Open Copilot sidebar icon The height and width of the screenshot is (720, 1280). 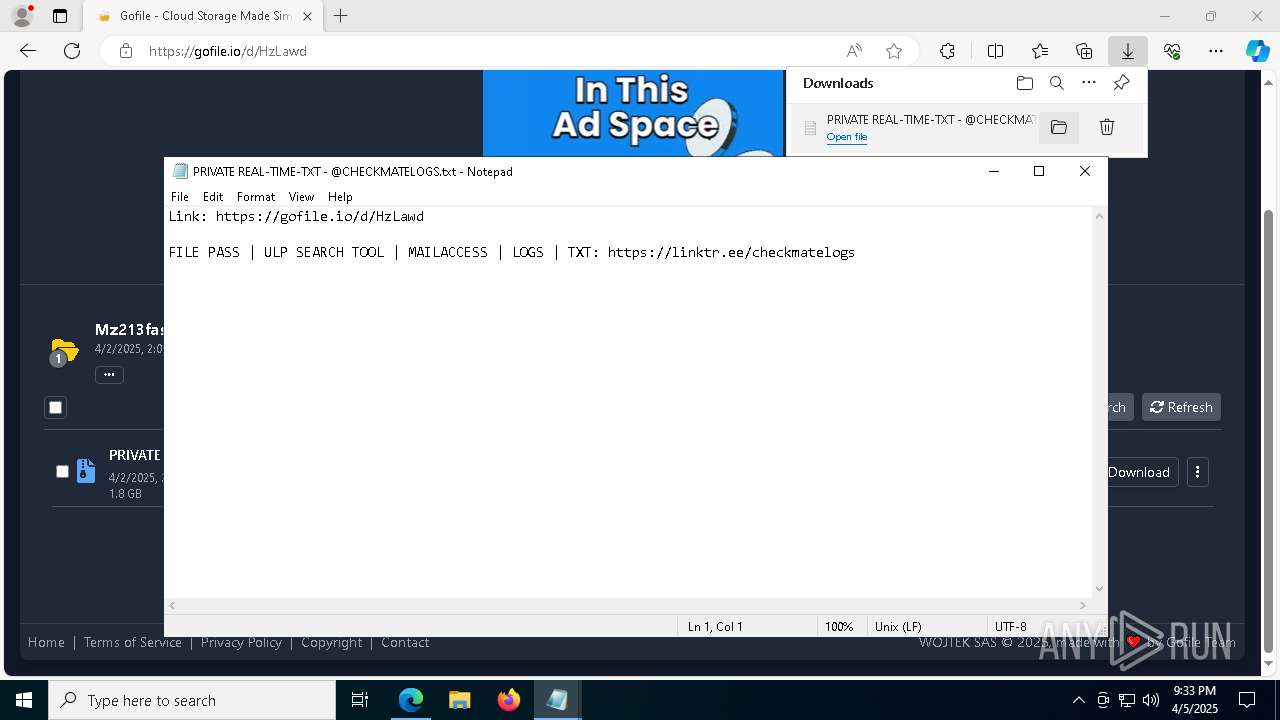1257,51
